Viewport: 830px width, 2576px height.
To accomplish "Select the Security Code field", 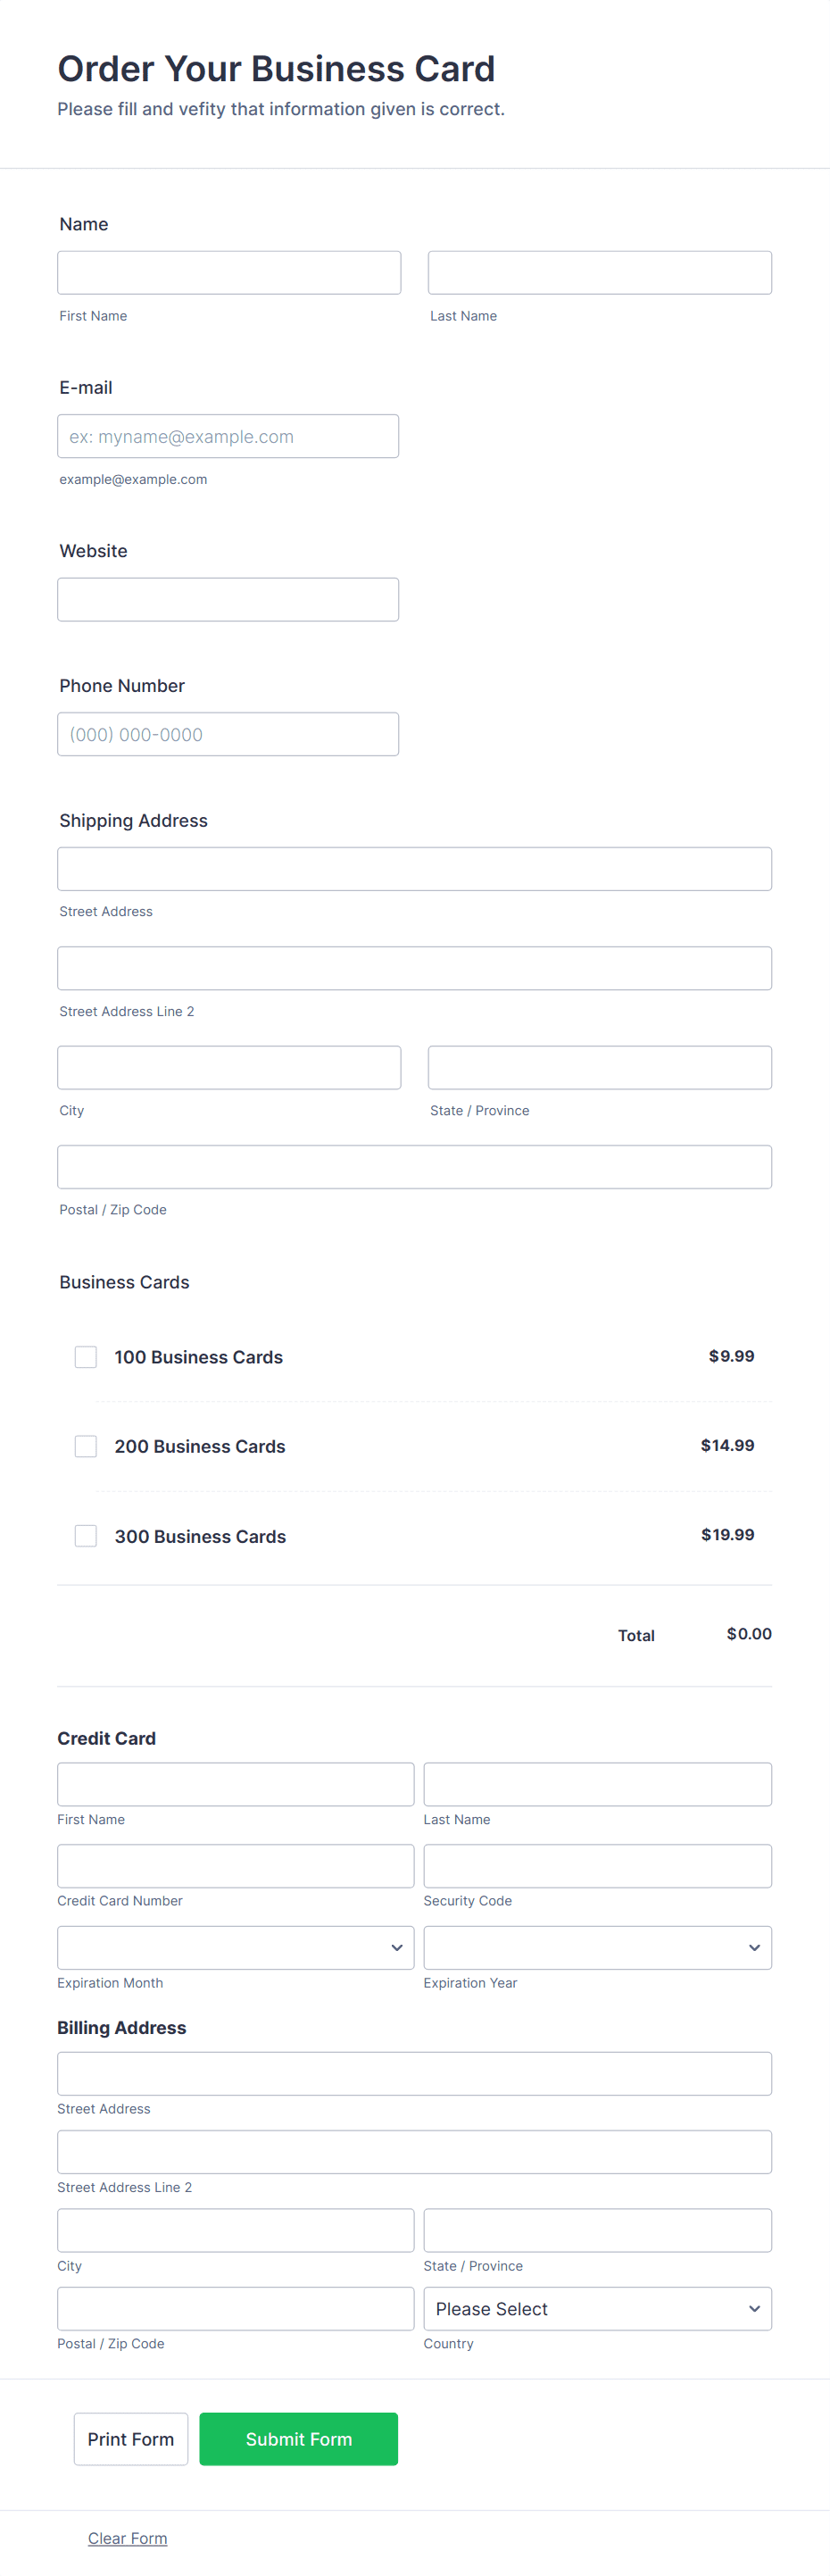I will (x=597, y=1866).
